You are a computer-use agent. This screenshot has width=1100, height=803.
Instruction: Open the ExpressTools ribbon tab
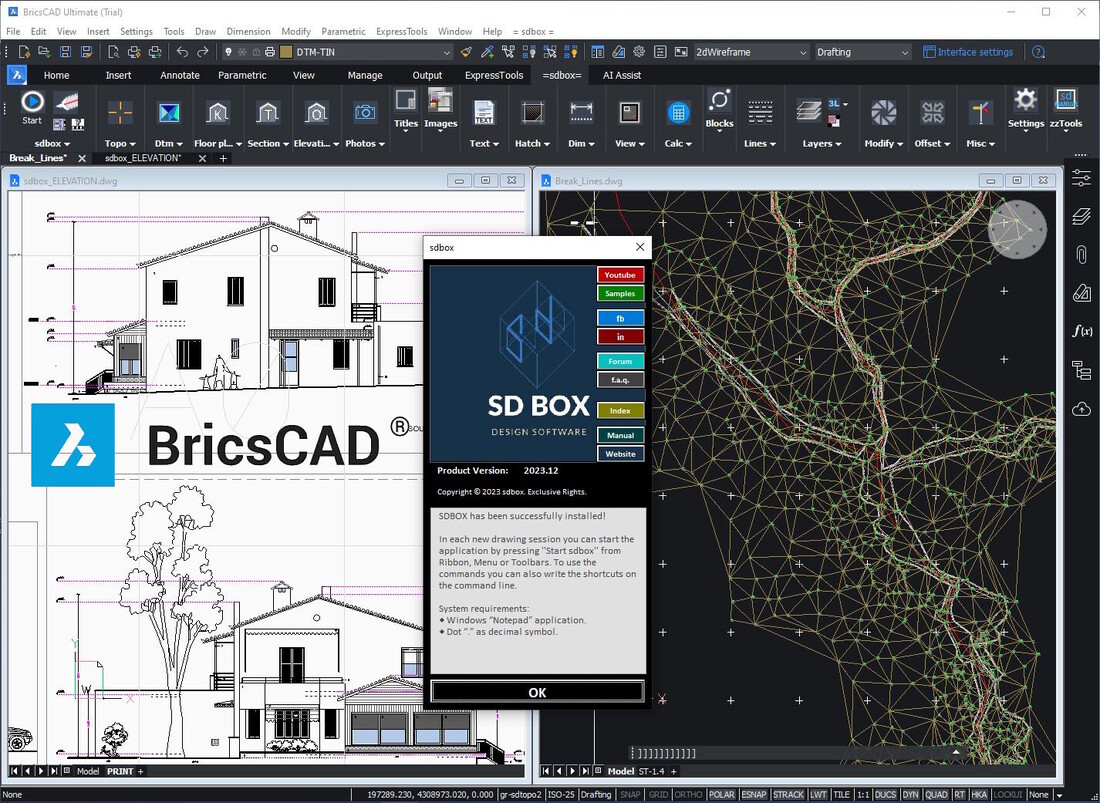494,75
